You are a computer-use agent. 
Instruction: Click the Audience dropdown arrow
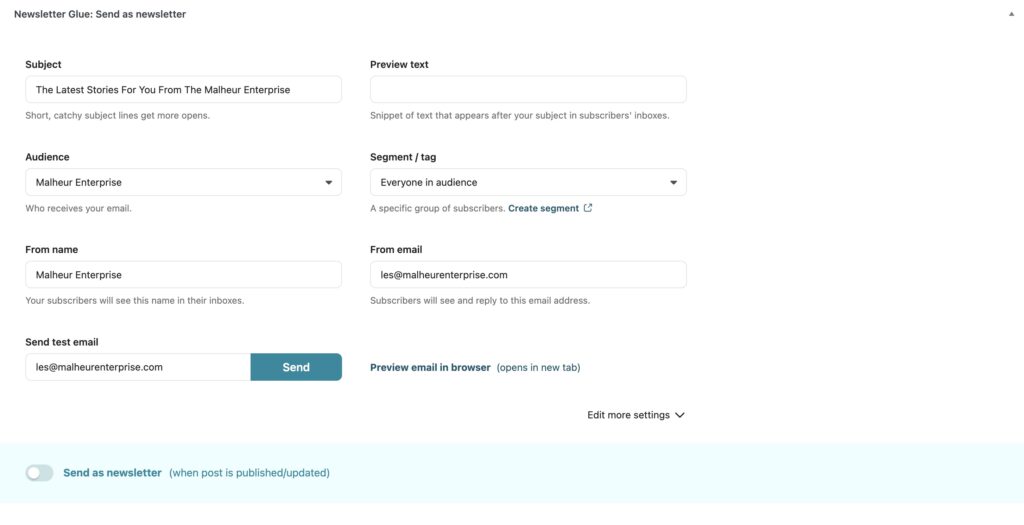tap(329, 183)
